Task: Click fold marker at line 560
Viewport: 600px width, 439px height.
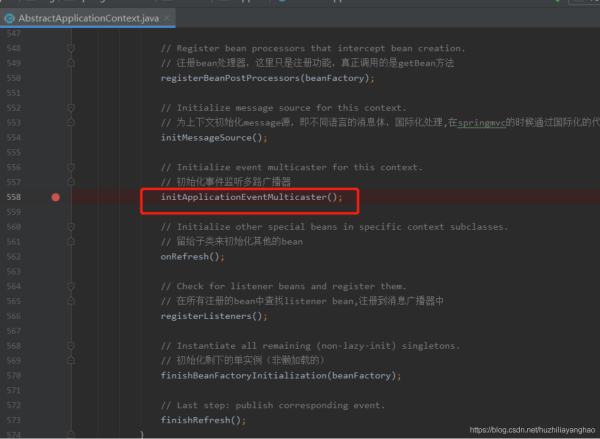Action: [71, 227]
